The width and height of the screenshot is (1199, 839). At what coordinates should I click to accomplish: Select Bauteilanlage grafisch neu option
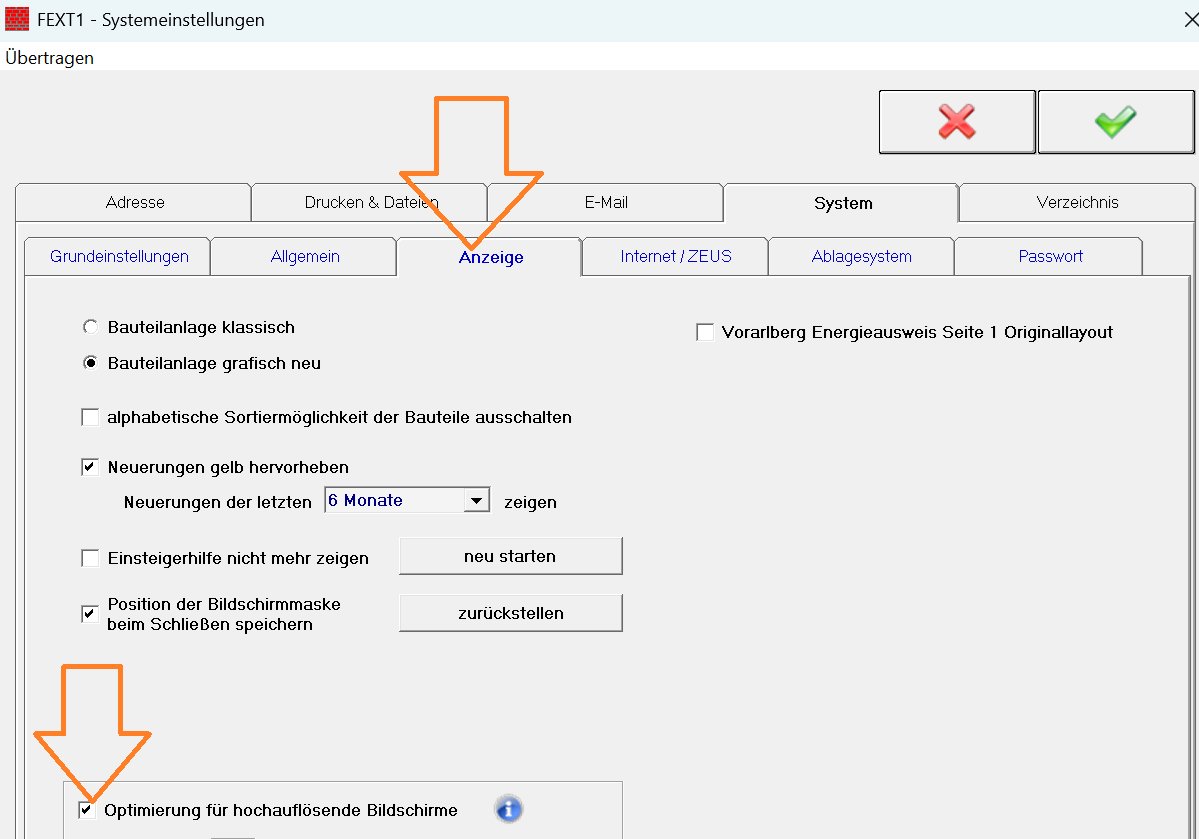coord(90,363)
